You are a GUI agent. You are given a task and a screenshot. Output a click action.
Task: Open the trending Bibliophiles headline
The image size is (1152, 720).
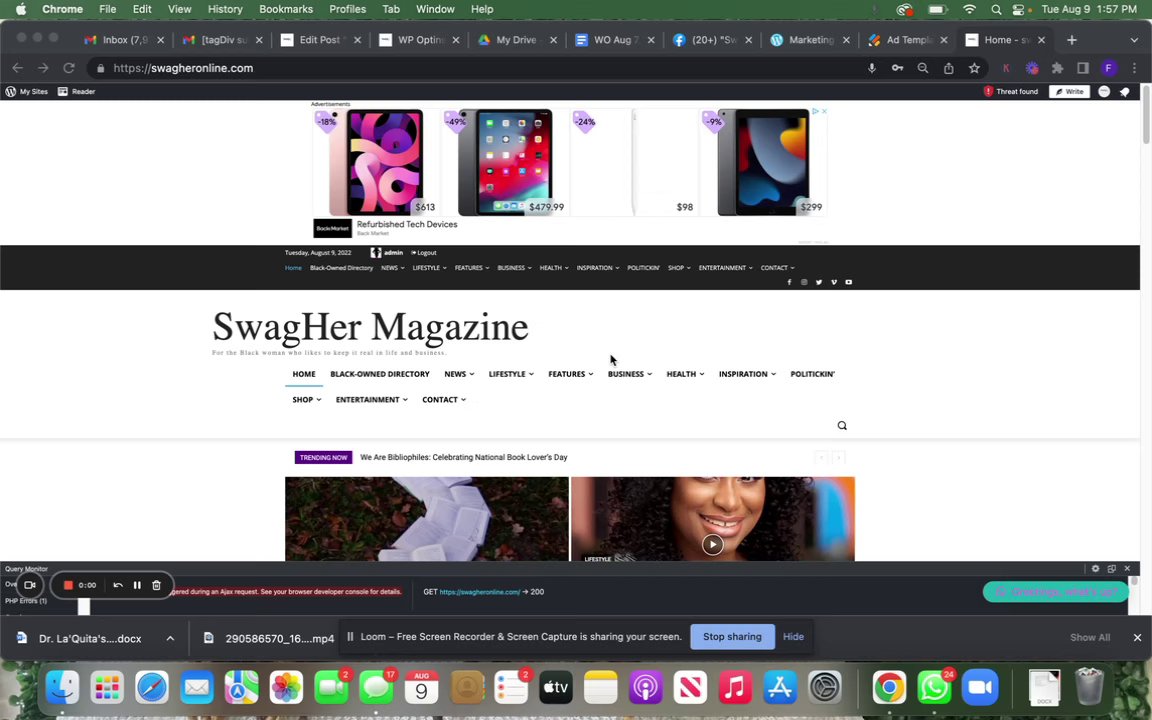point(464,457)
